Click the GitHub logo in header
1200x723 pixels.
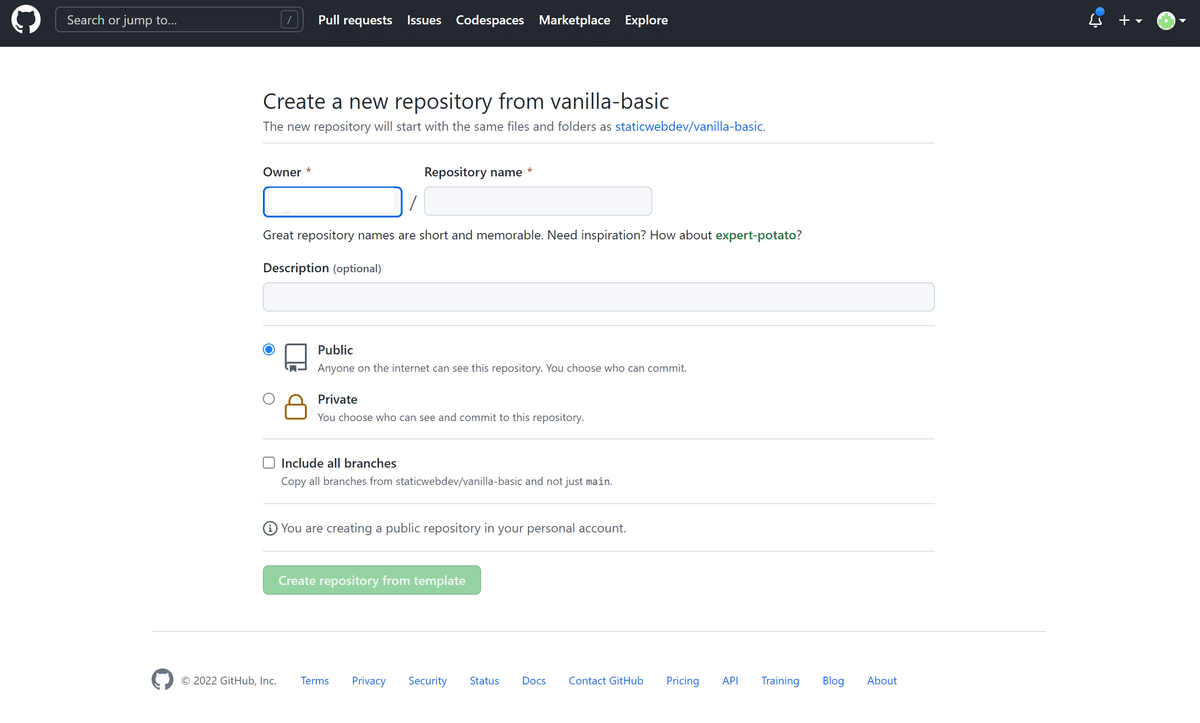[x=26, y=20]
